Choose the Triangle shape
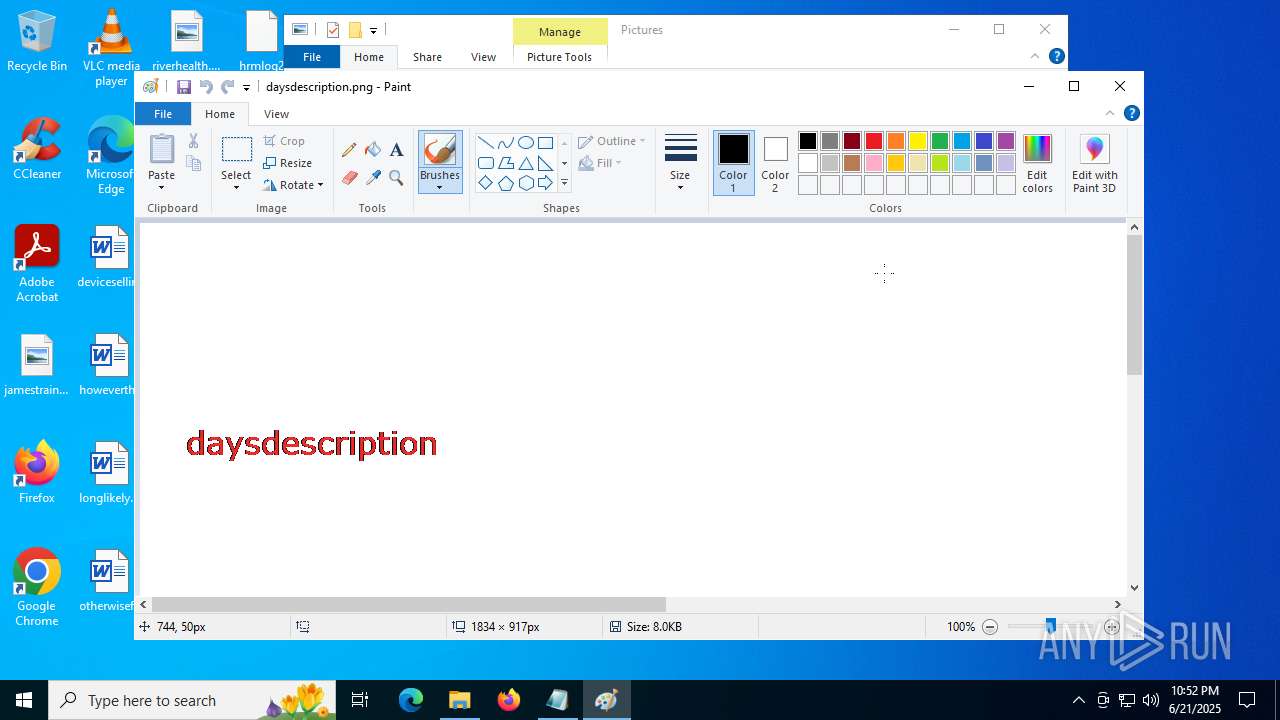 click(525, 163)
